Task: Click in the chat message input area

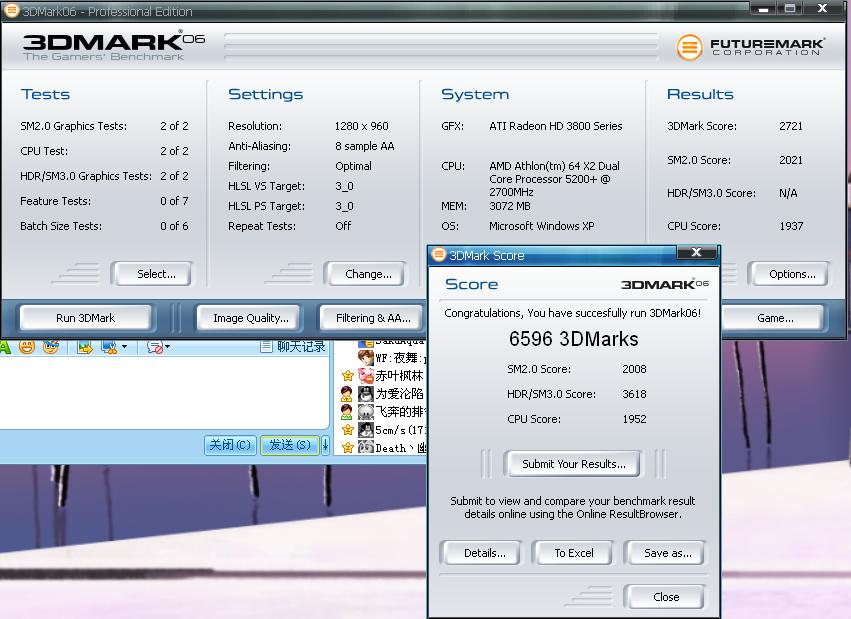Action: click(x=164, y=392)
